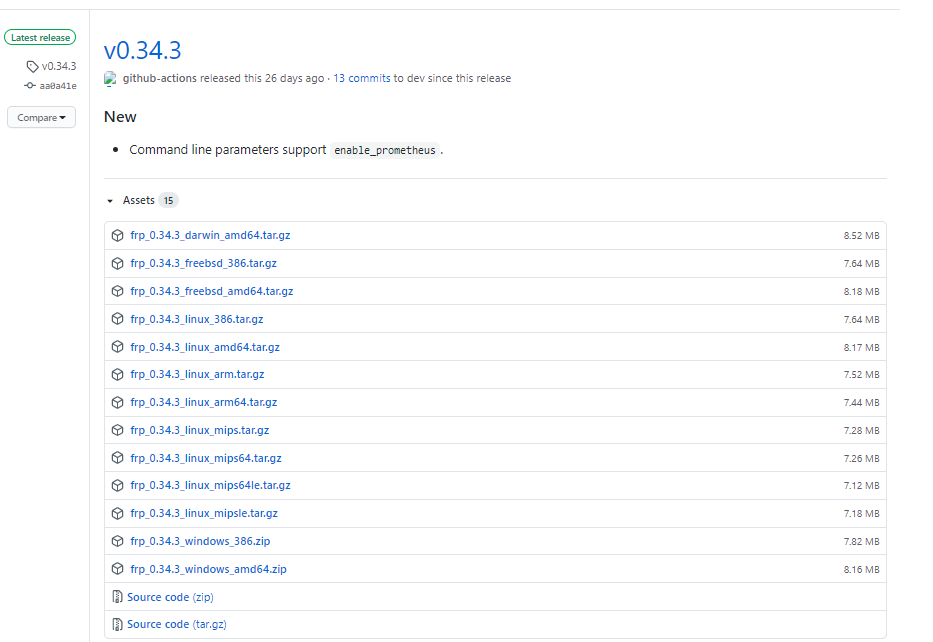Click the 7.26 MB size for linux_mips64
The height and width of the screenshot is (642, 933).
[861, 459]
